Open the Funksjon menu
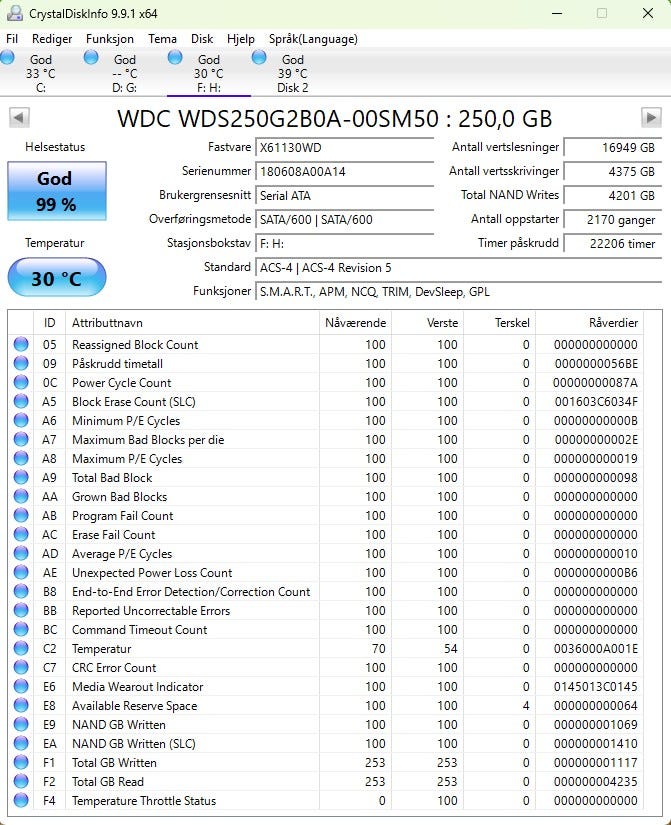The image size is (671, 825). [x=109, y=39]
